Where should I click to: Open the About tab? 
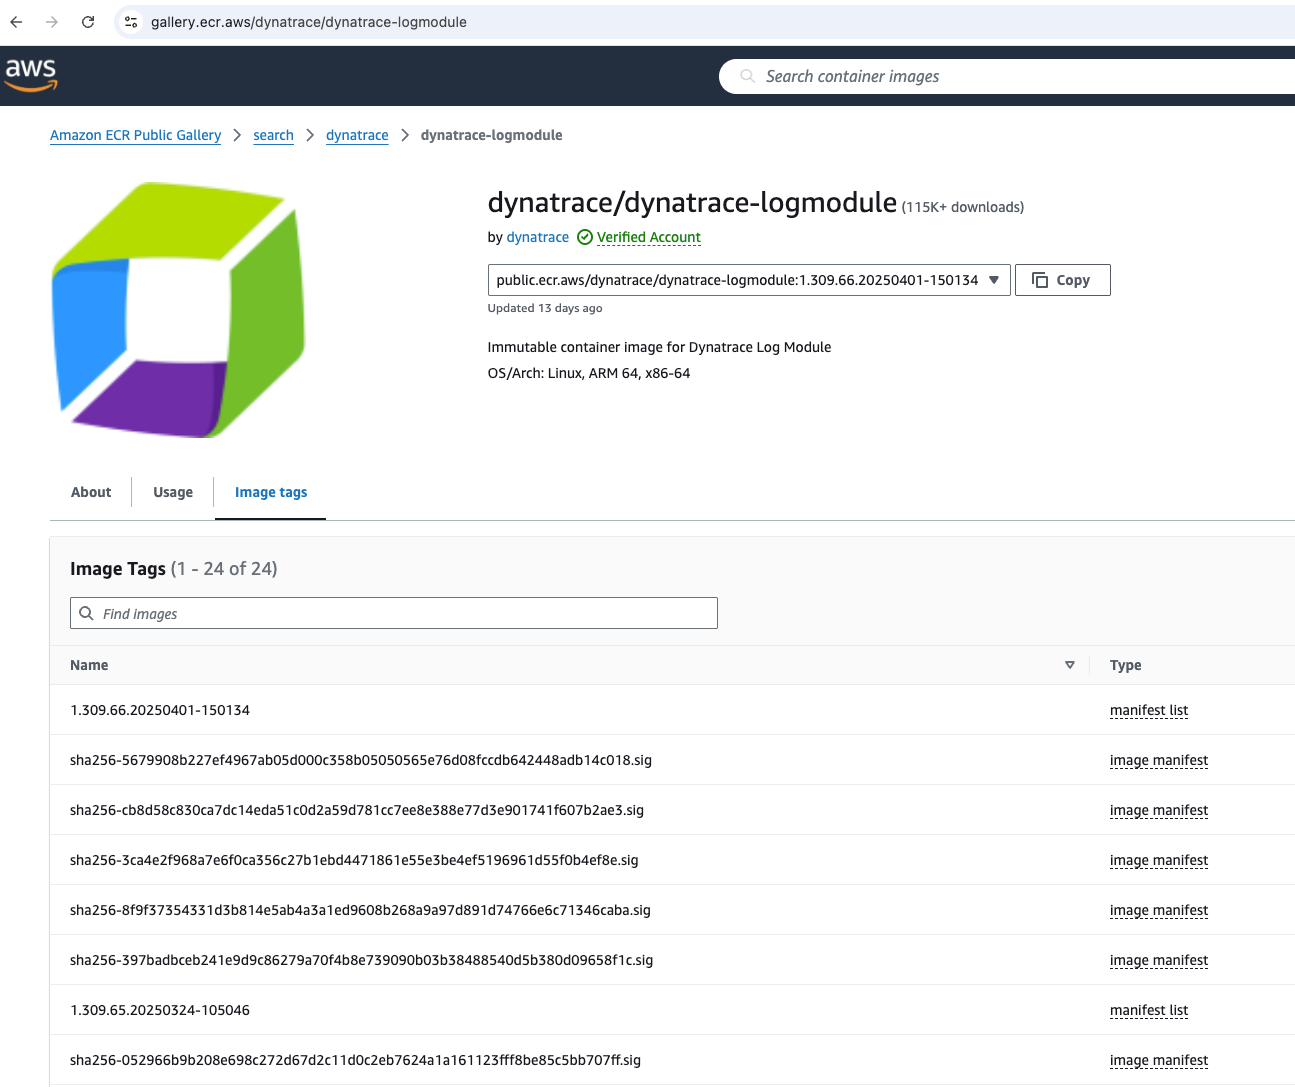[x=91, y=492]
